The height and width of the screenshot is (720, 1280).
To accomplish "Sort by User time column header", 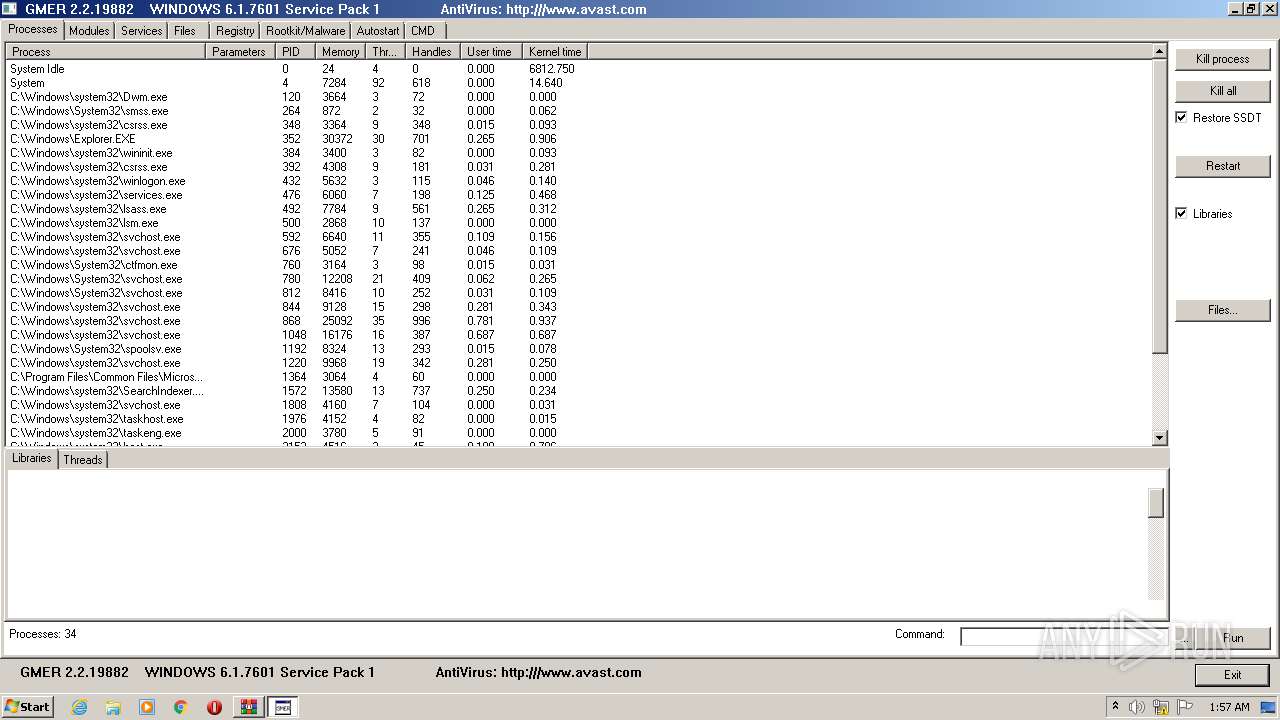I will coord(492,52).
